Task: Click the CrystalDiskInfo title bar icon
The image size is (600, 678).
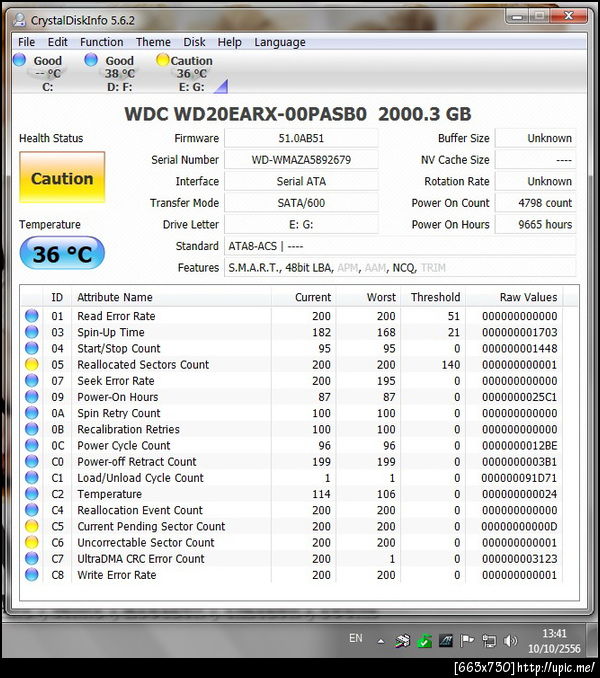Action: (19, 20)
